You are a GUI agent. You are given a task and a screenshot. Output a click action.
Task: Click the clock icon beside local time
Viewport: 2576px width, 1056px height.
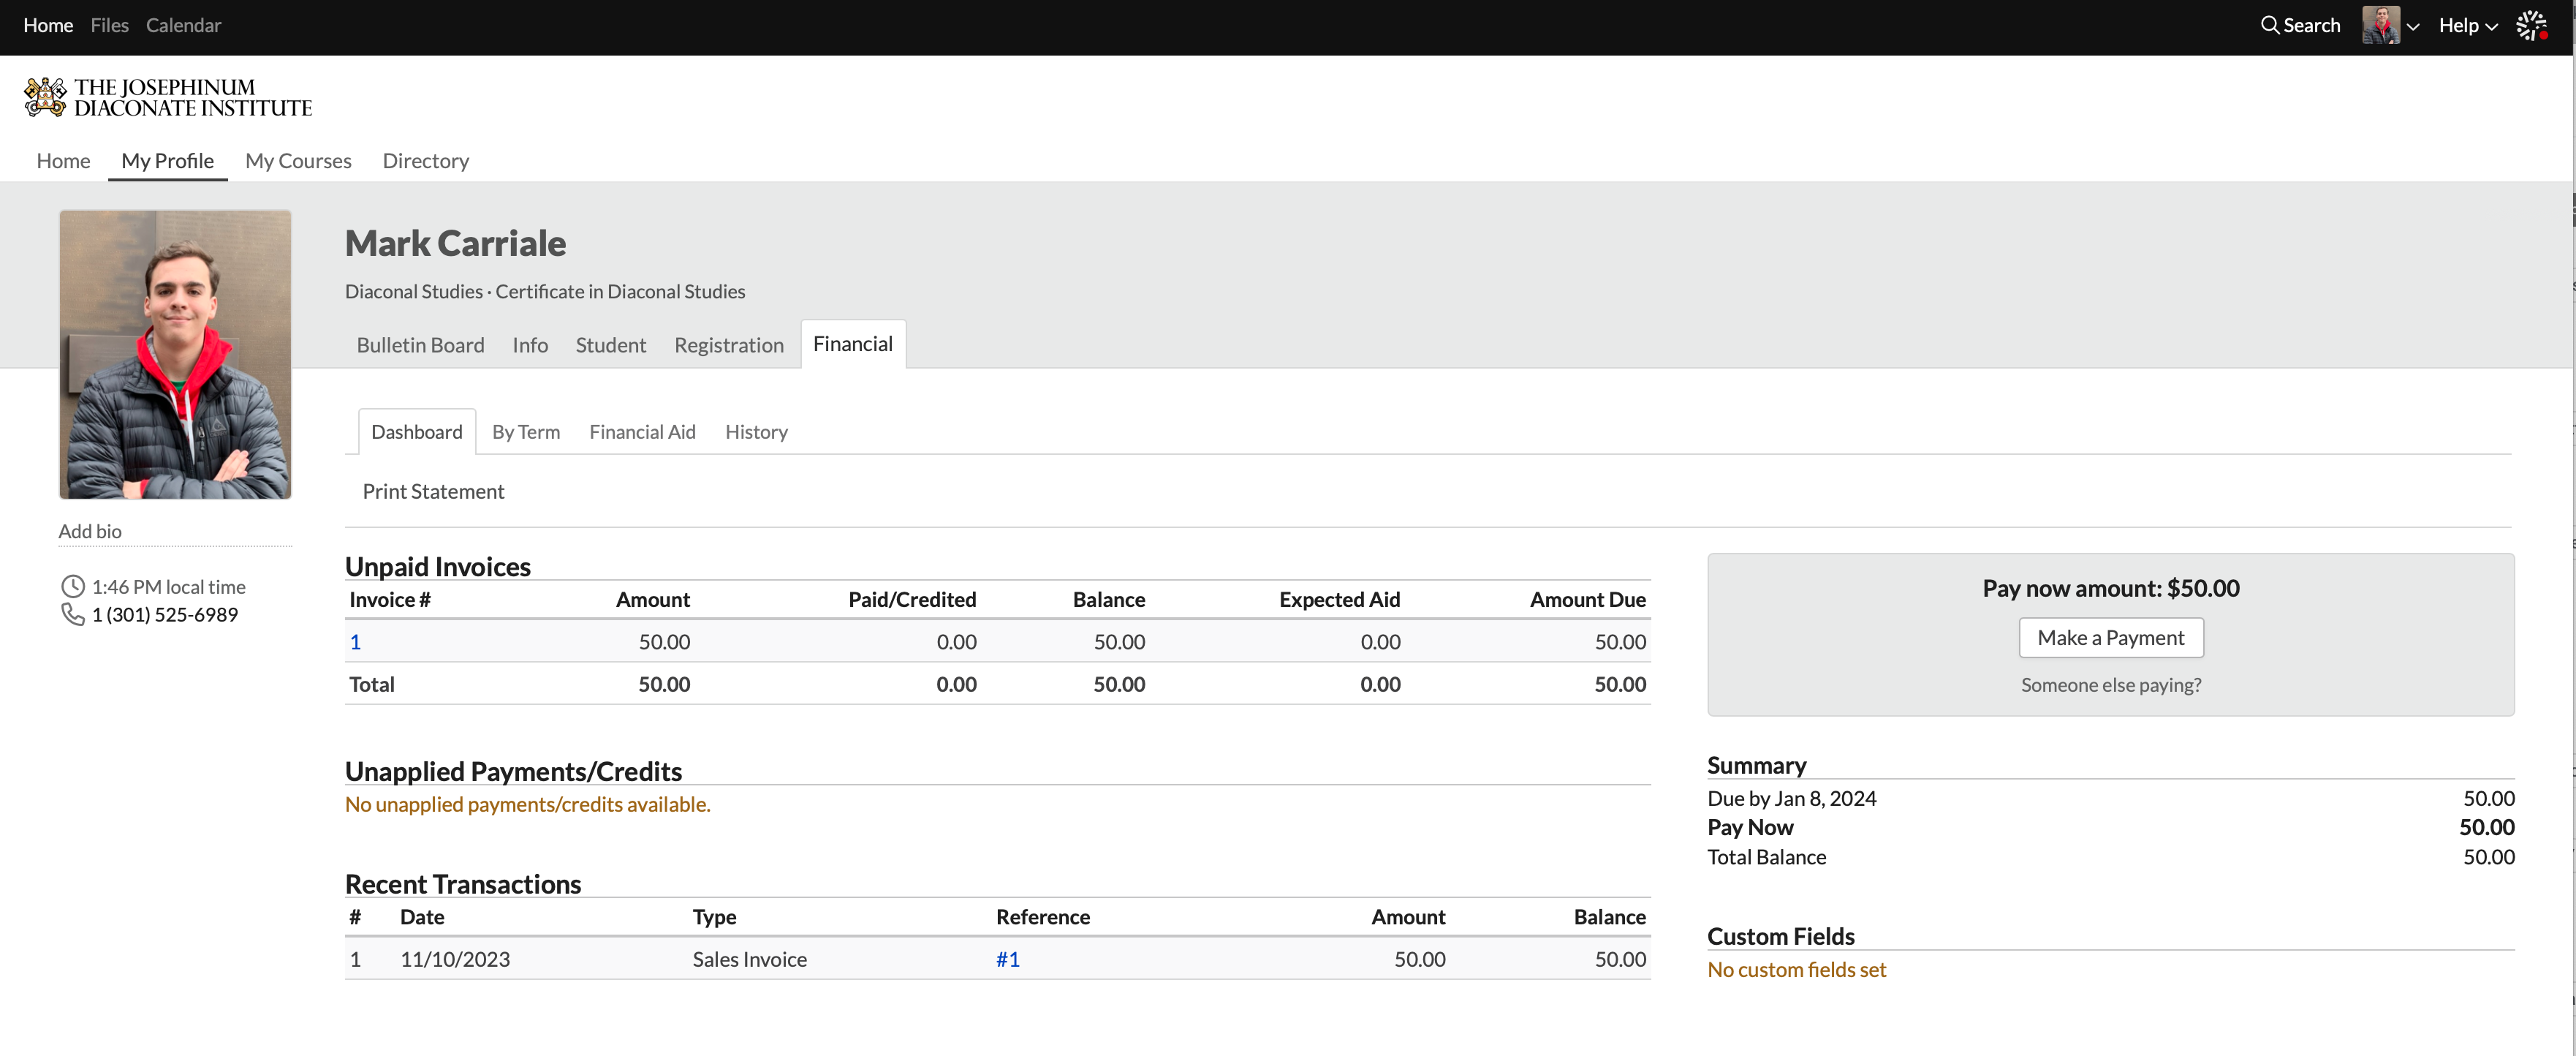tap(73, 587)
